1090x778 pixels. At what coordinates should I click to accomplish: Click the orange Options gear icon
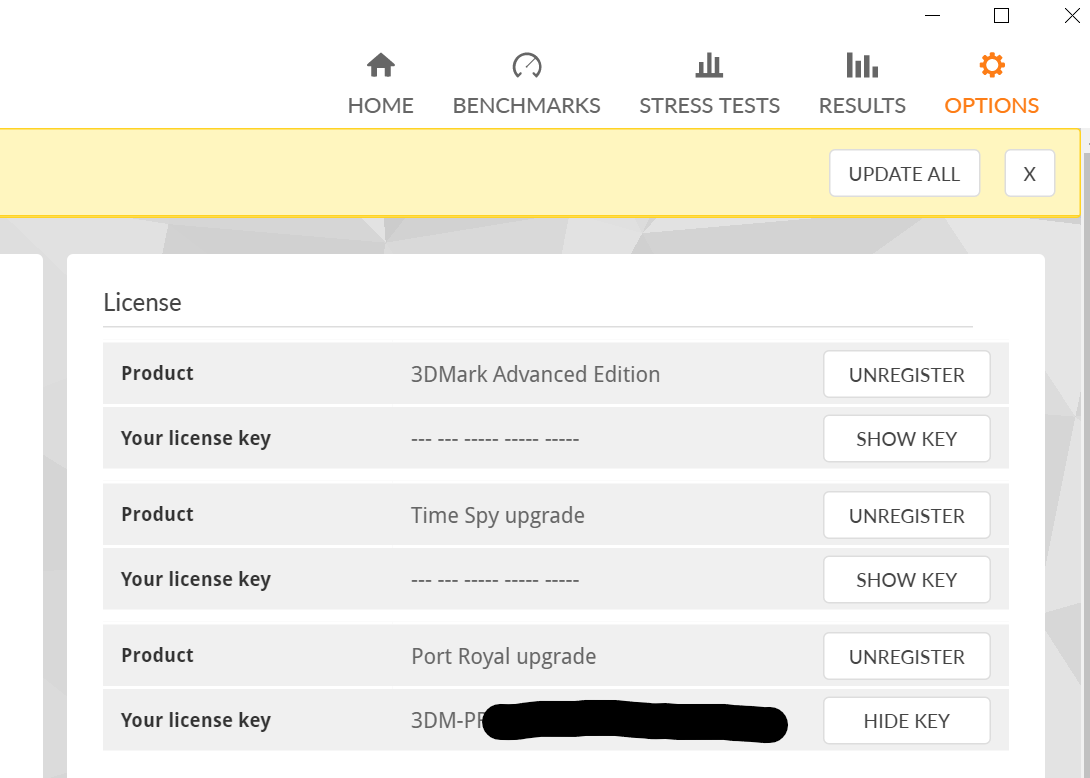pos(991,65)
